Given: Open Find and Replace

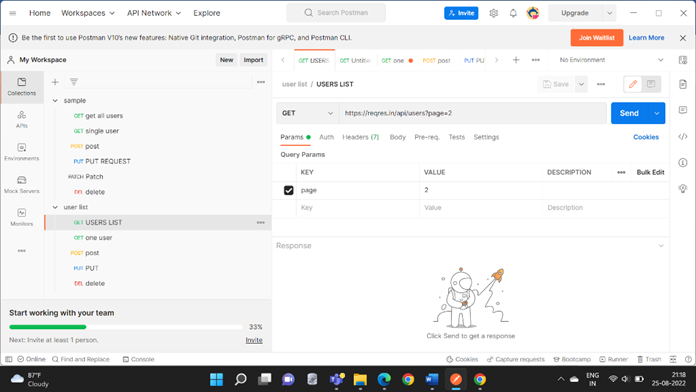Looking at the screenshot, I should (81, 359).
